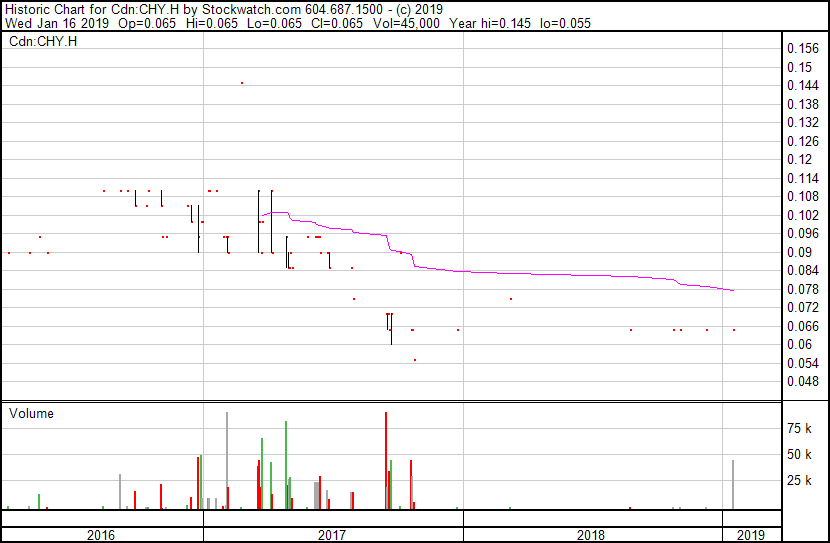Click the tallest red volume bar
Image resolution: width=830 pixels, height=543 pixels.
point(385,460)
